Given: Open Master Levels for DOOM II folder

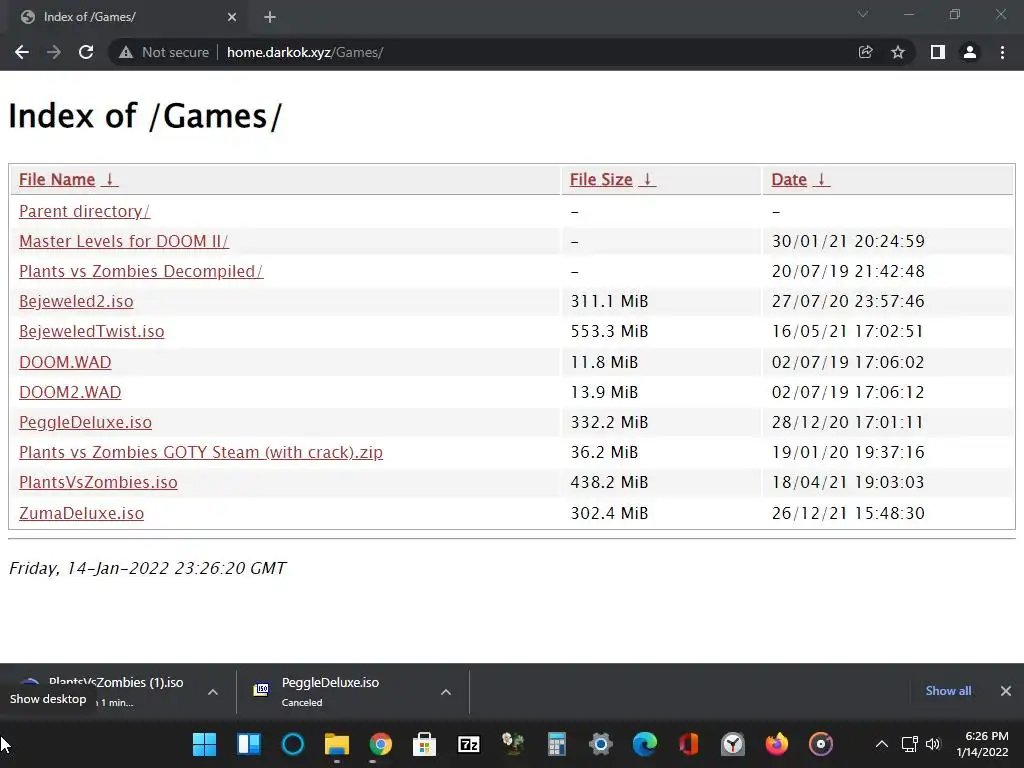Looking at the screenshot, I should pos(123,241).
